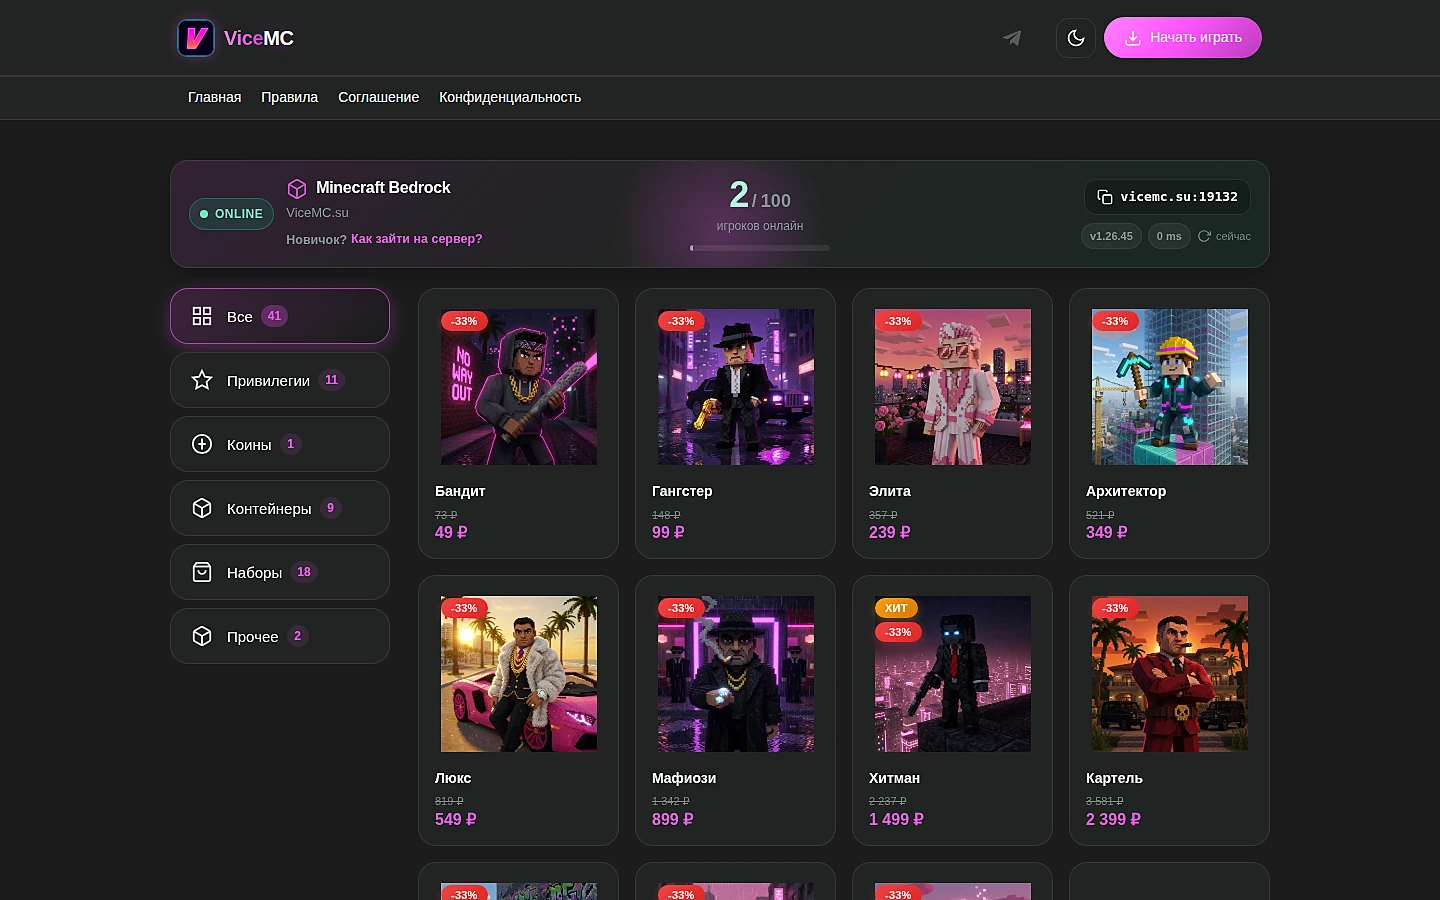Click the Minecraft Bedrock cube icon
1440x900 pixels.
(x=297, y=188)
